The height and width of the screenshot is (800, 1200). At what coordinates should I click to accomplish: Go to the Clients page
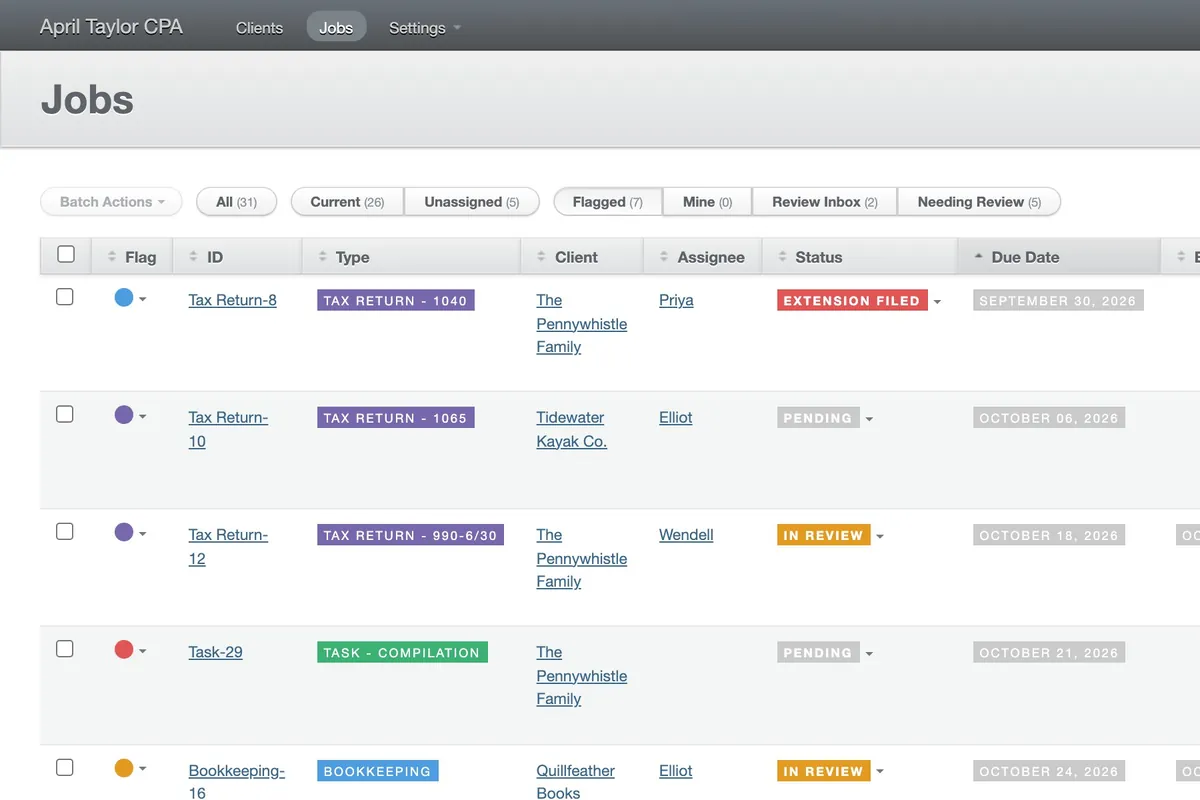coord(259,28)
